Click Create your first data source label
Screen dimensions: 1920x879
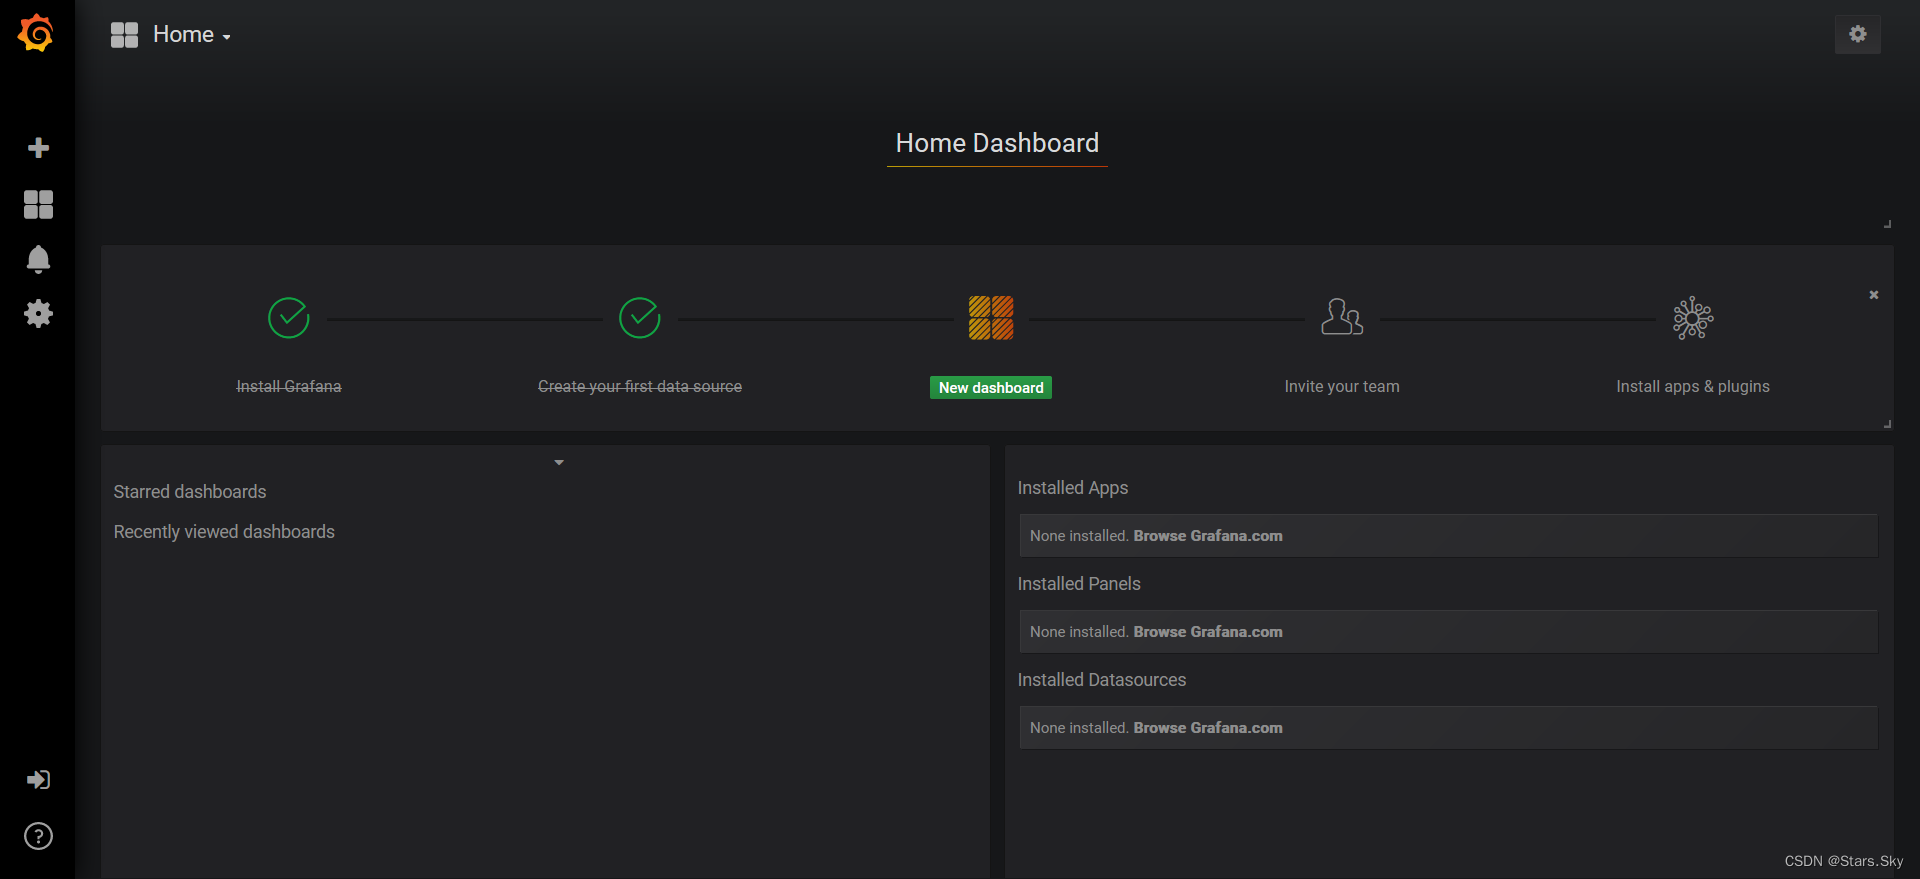tap(640, 387)
